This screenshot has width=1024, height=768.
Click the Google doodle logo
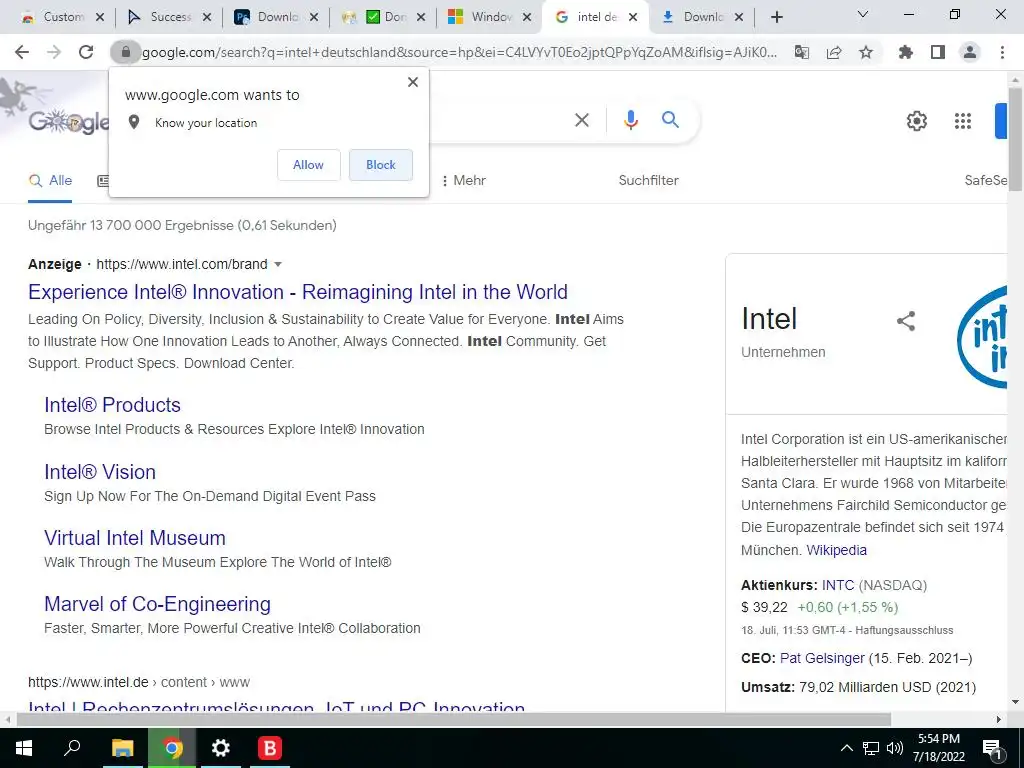click(x=69, y=121)
